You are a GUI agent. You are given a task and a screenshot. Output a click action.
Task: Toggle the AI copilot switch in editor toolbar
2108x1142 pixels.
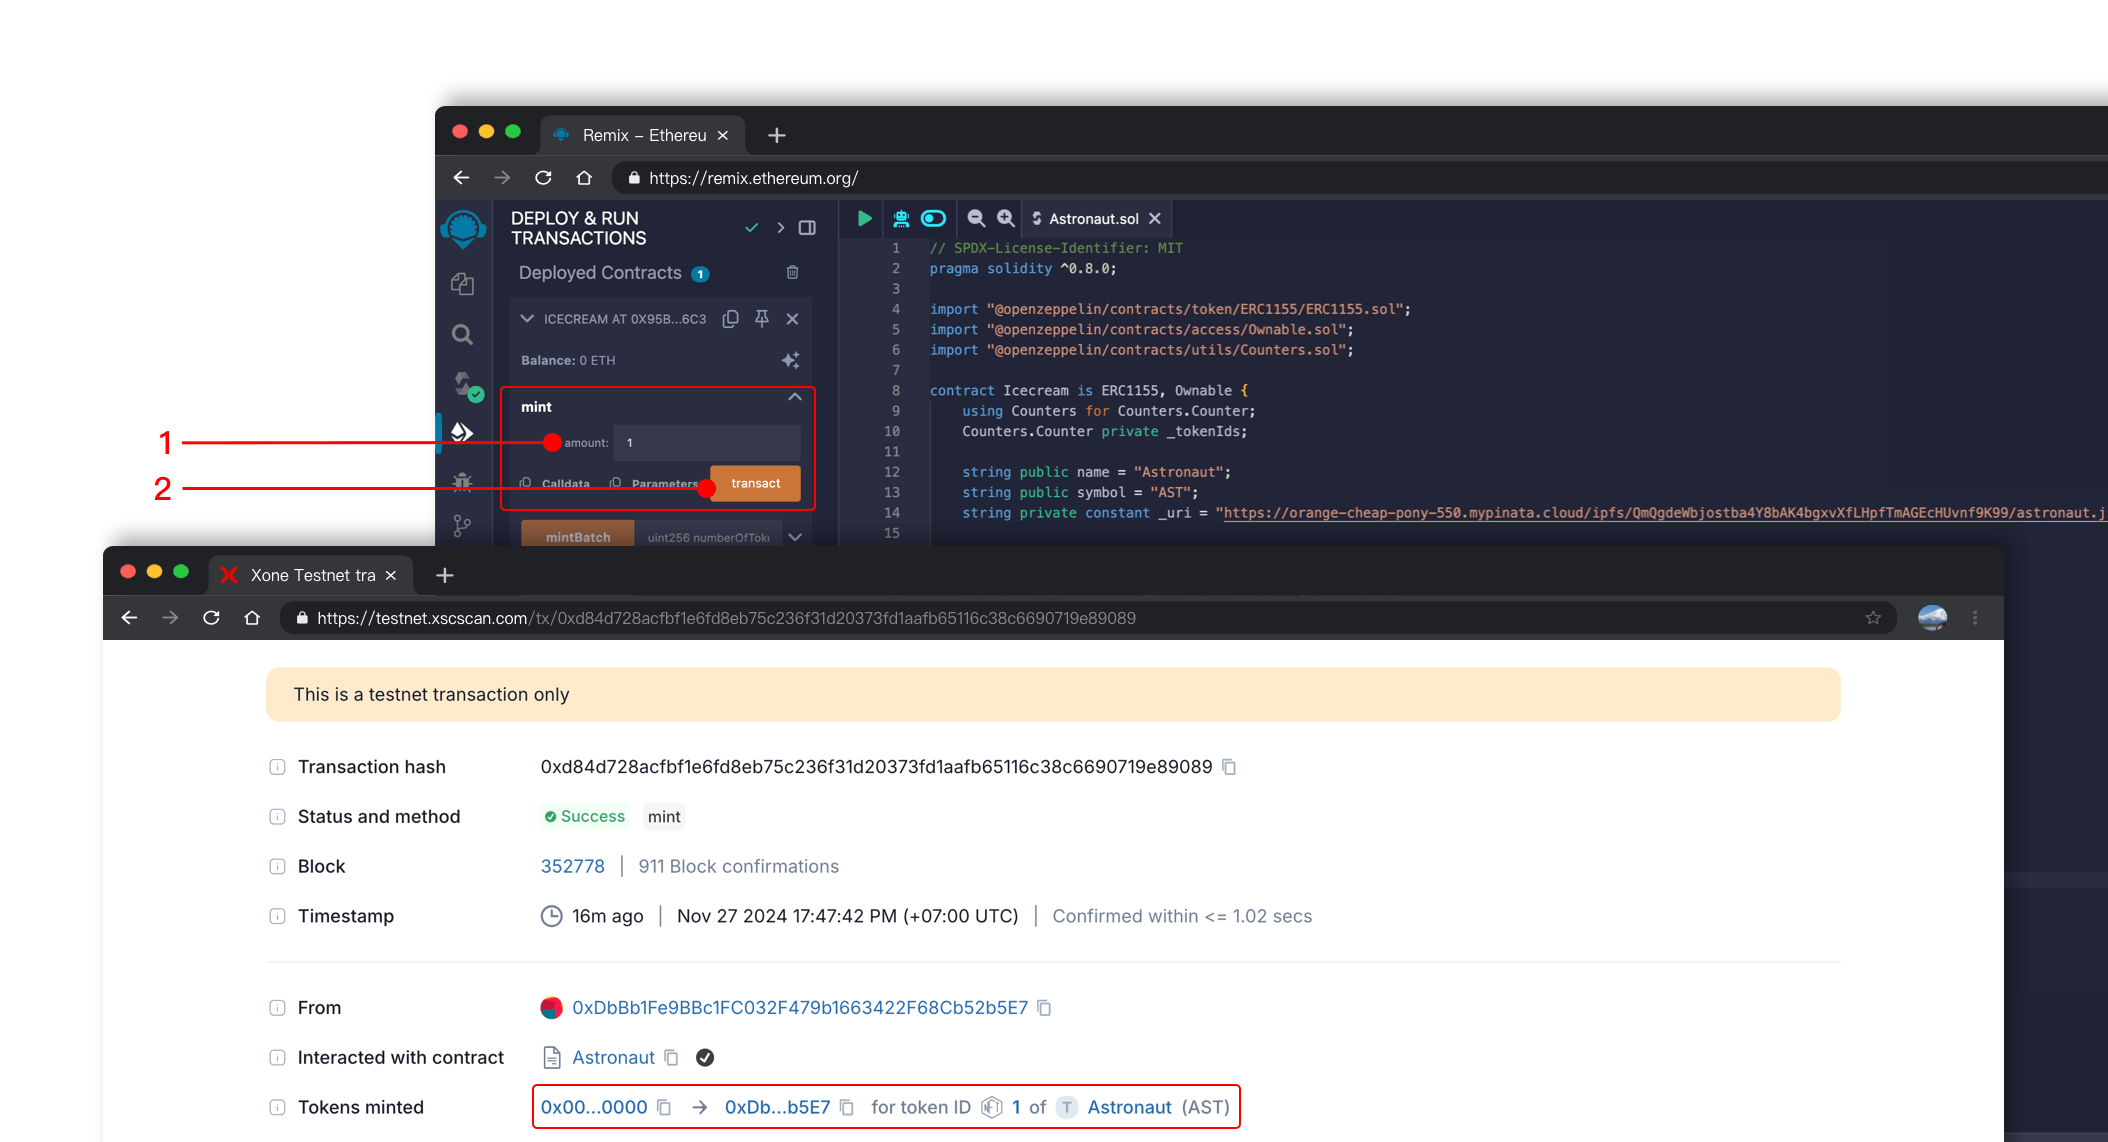click(933, 218)
